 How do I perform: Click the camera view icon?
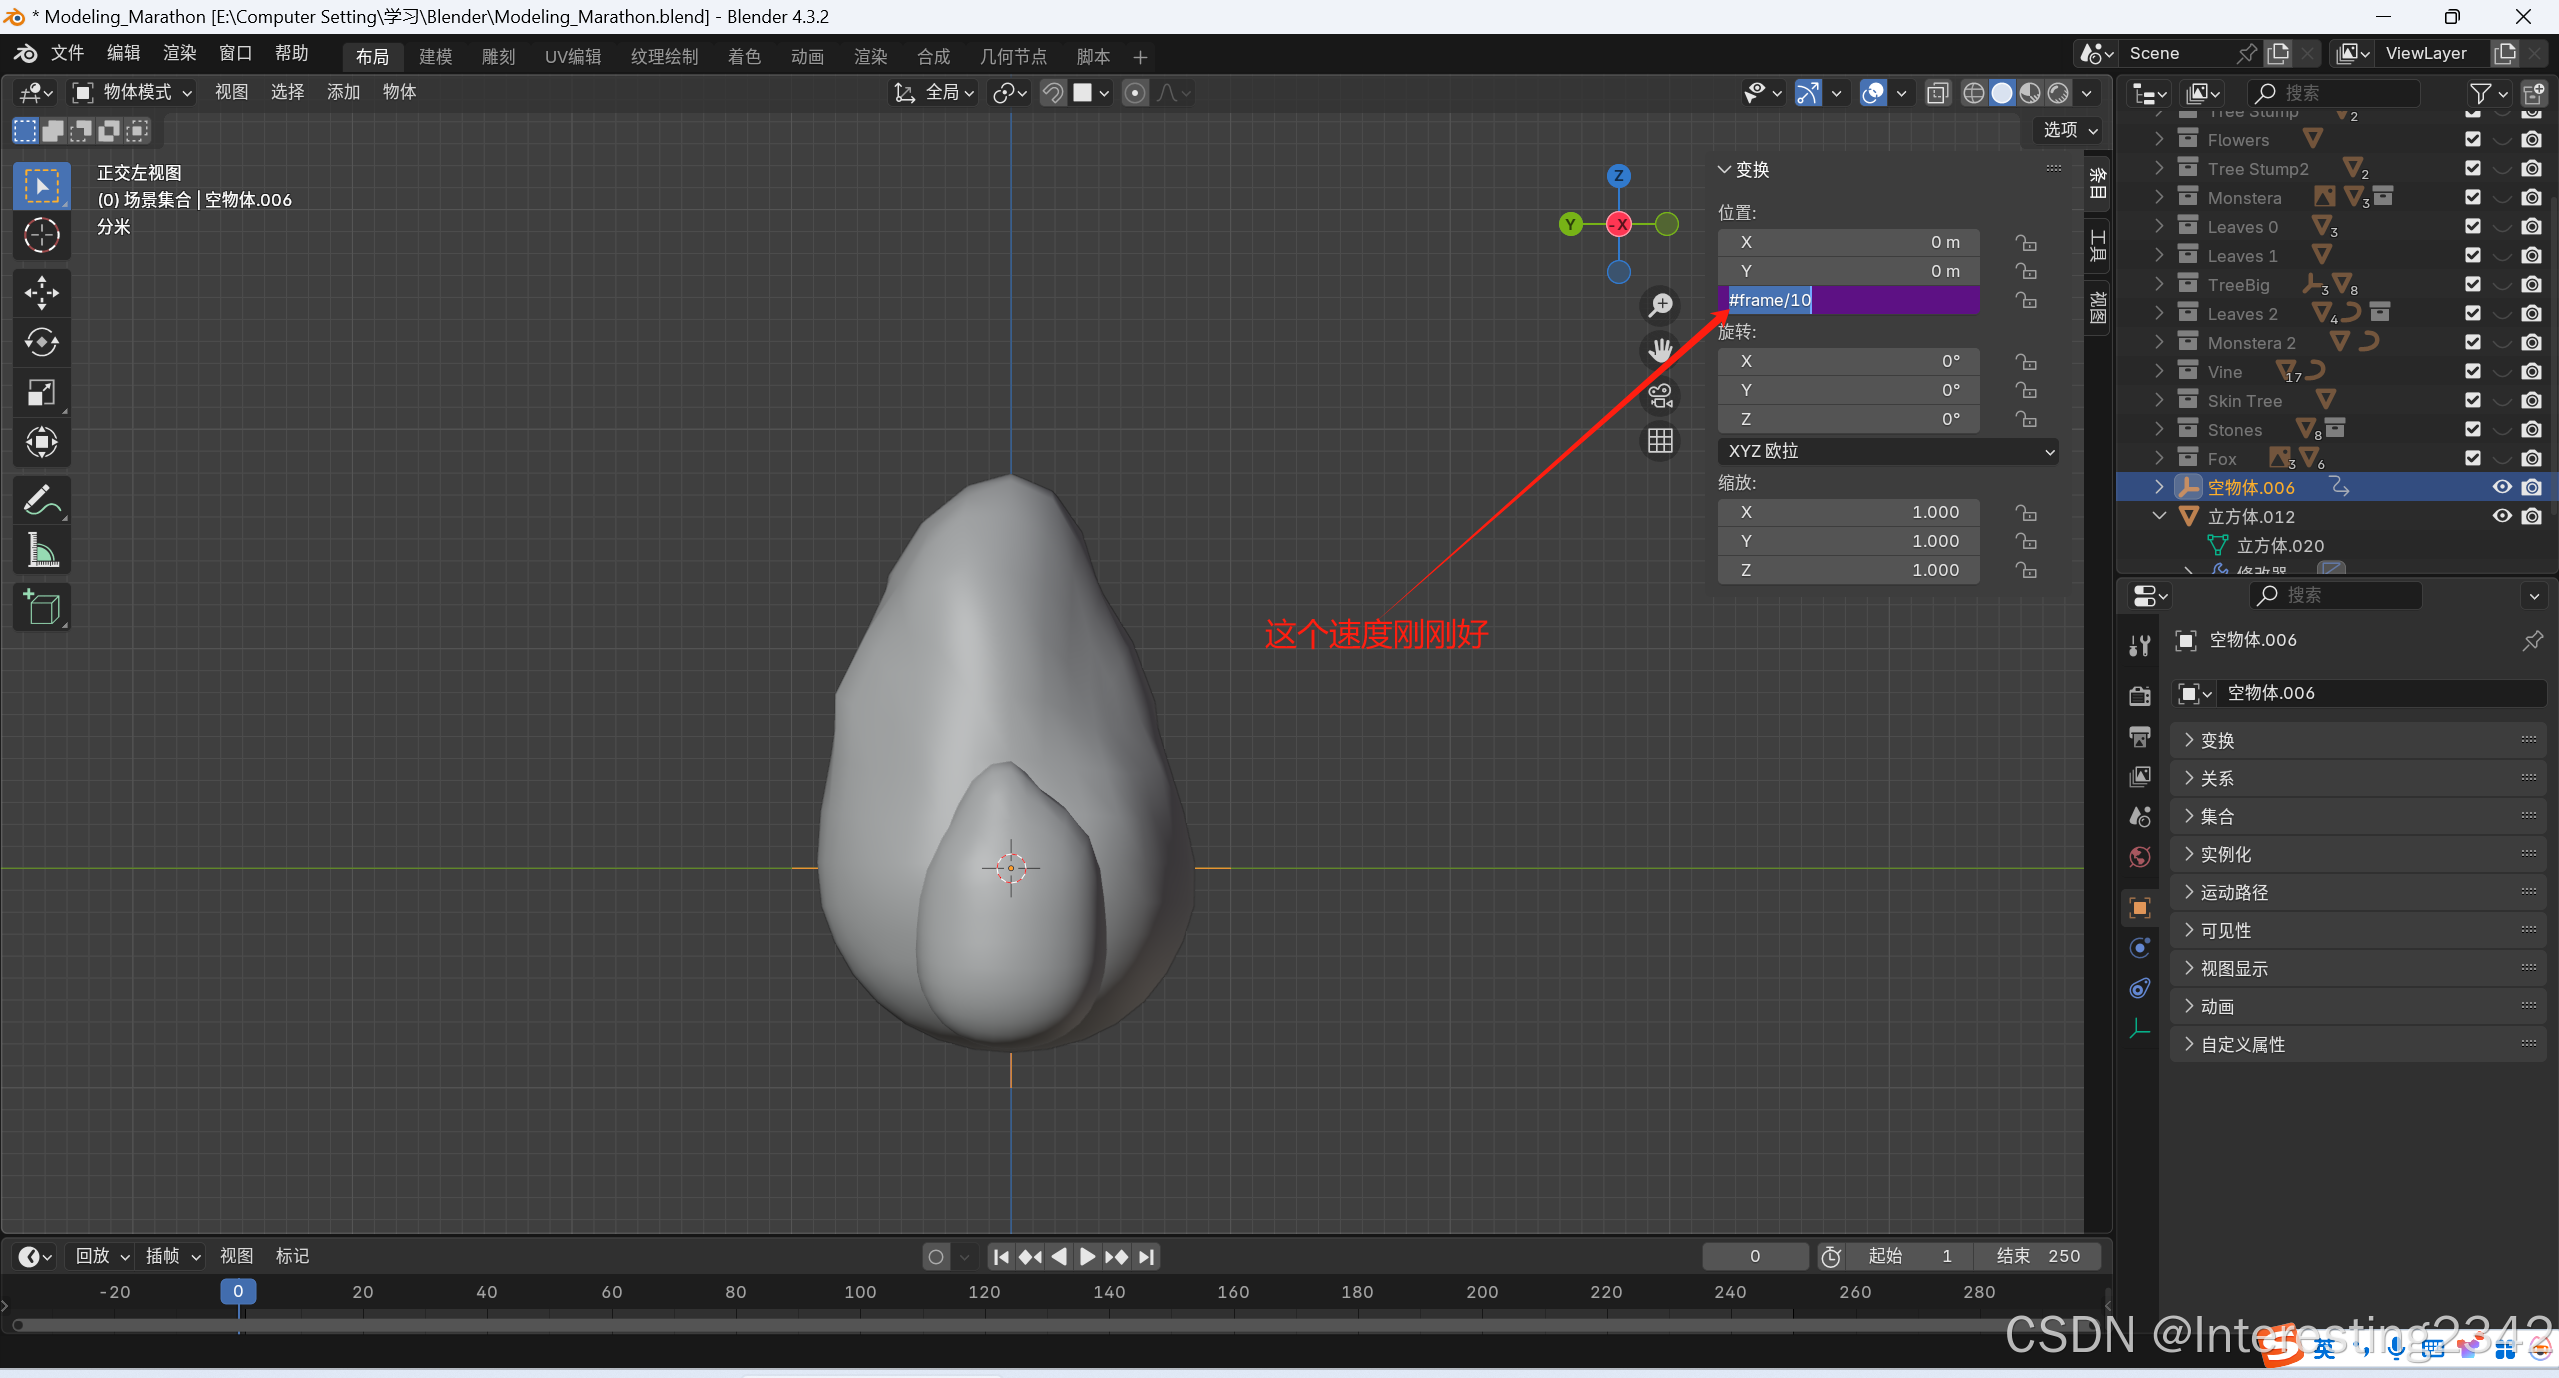pyautogui.click(x=1660, y=396)
